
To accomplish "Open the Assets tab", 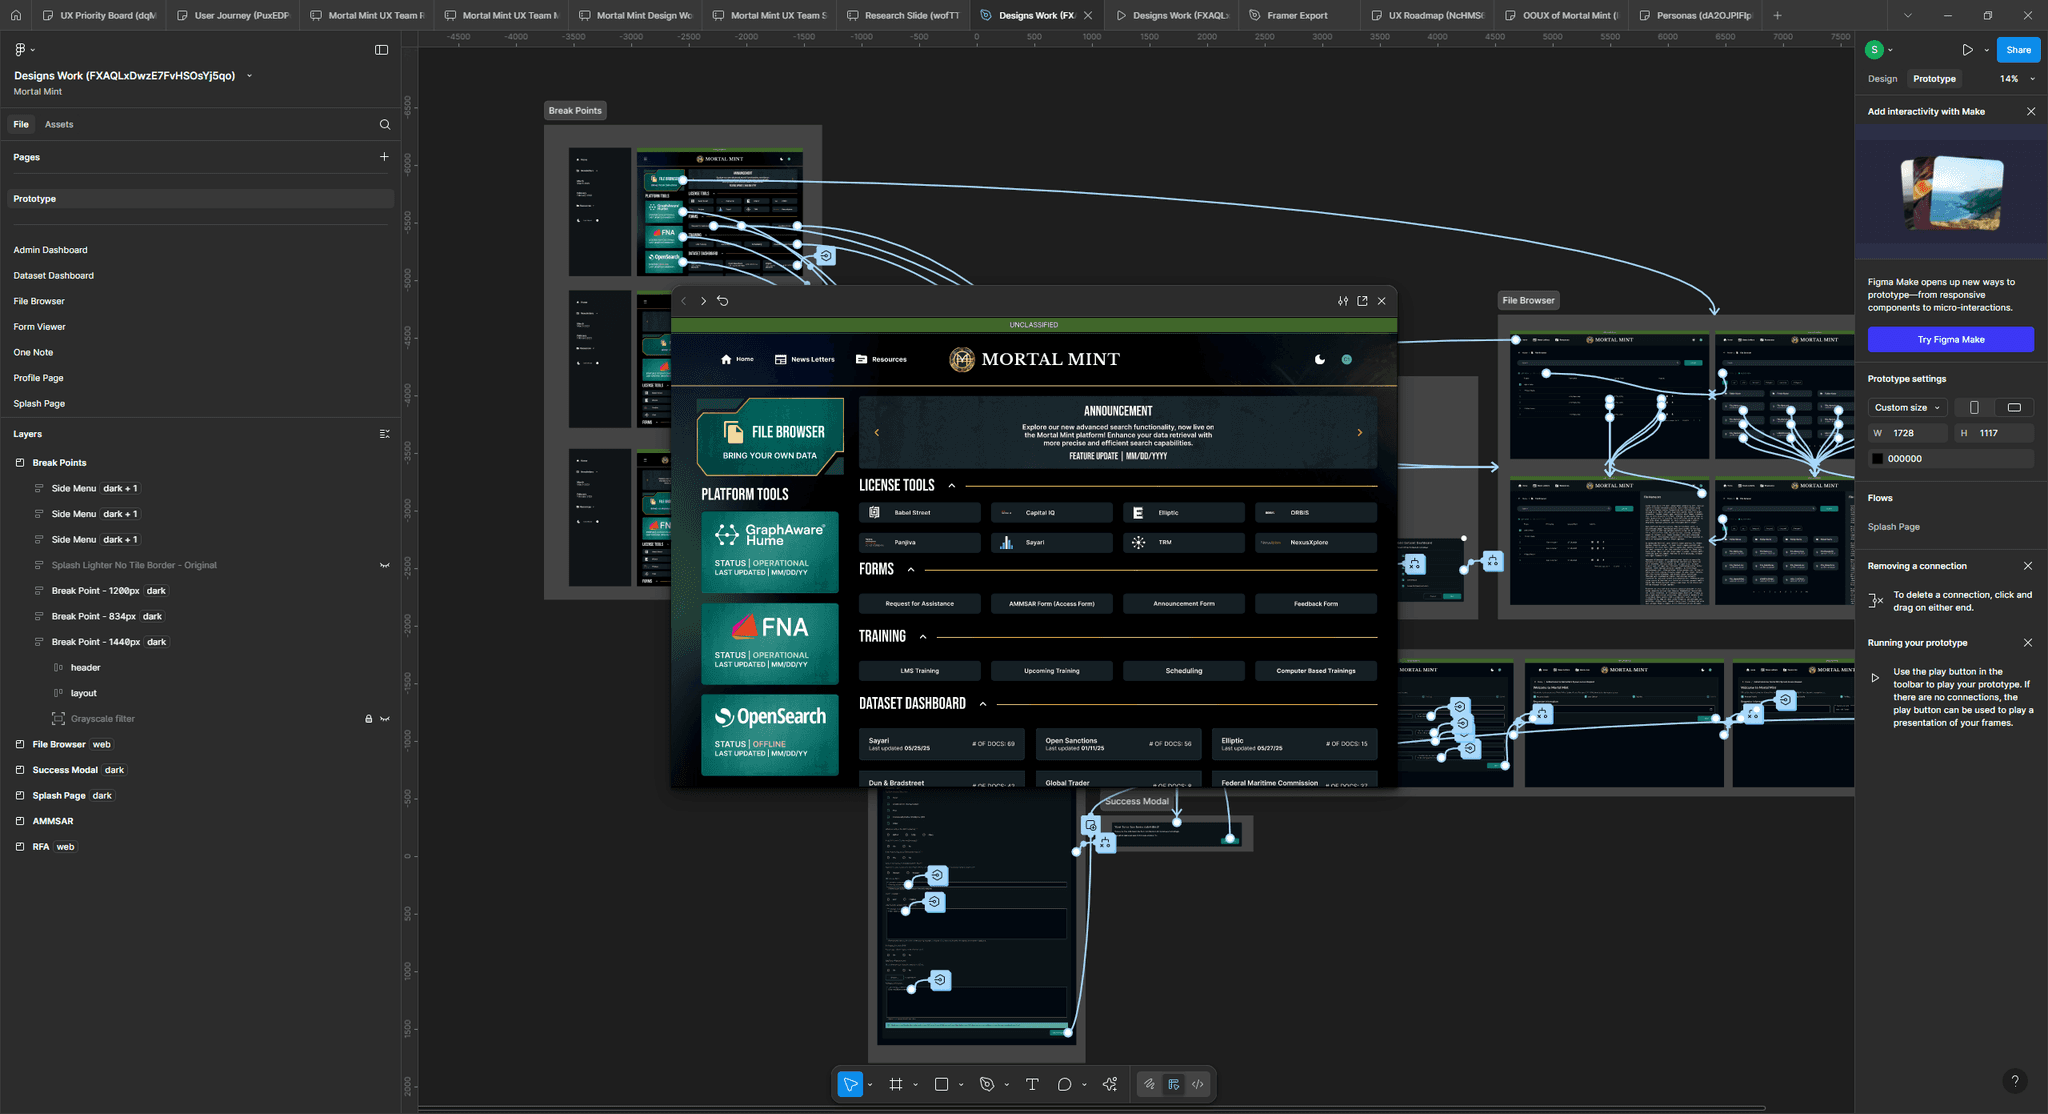I will pos(59,125).
